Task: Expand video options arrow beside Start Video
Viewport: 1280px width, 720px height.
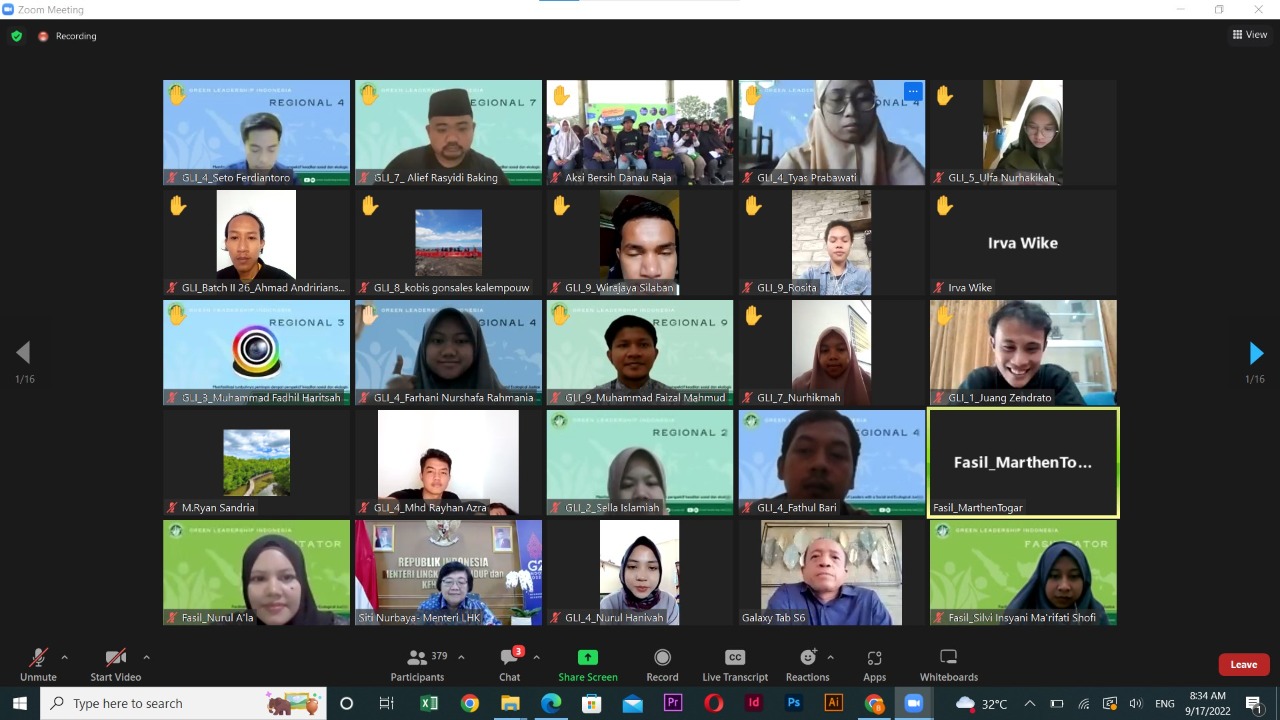Action: tap(146, 657)
